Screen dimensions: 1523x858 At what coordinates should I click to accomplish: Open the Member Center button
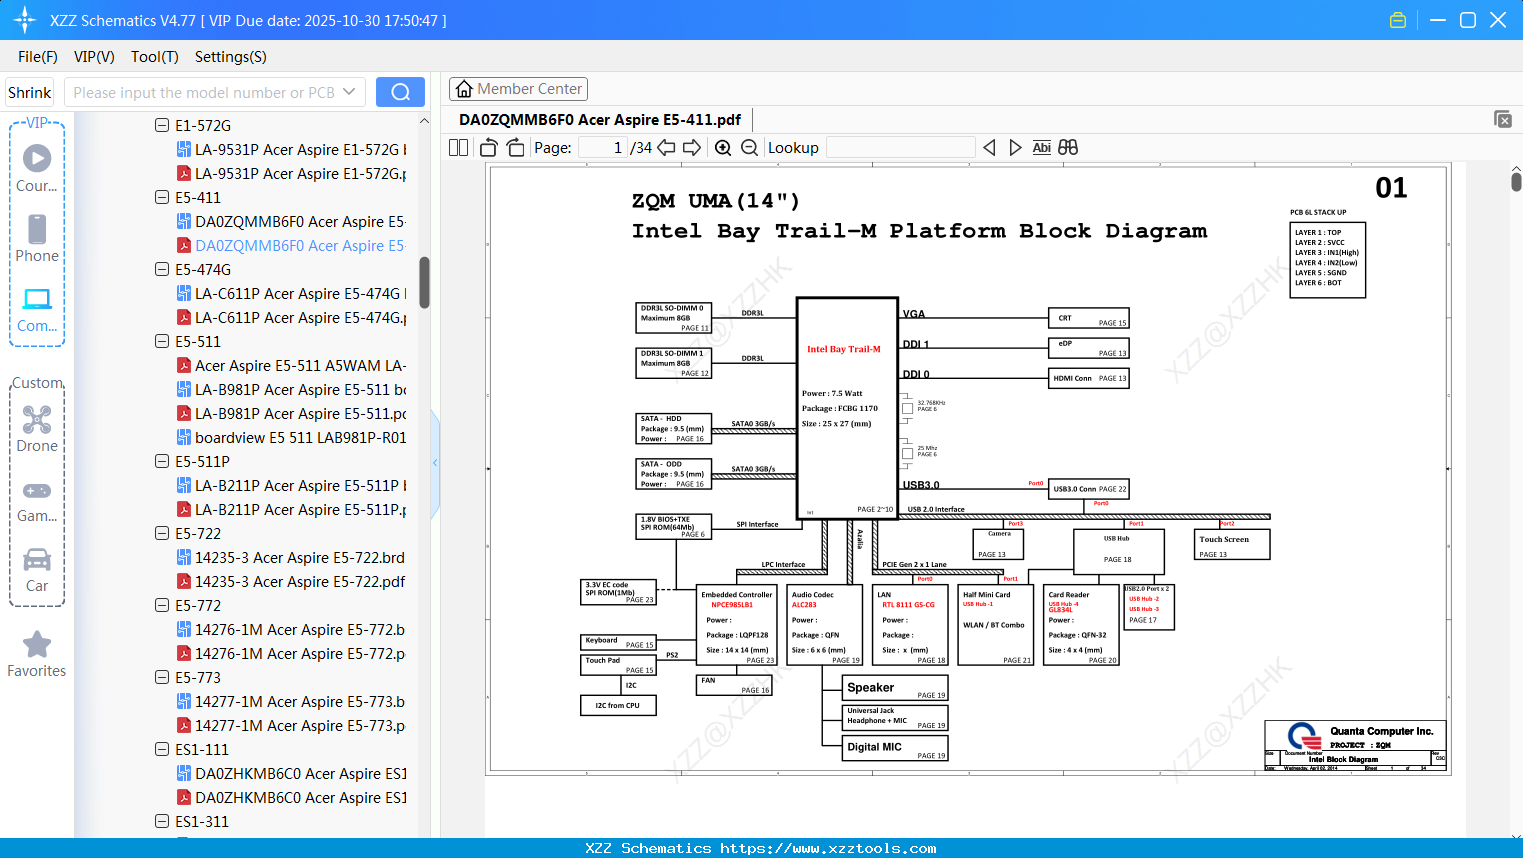pyautogui.click(x=518, y=89)
